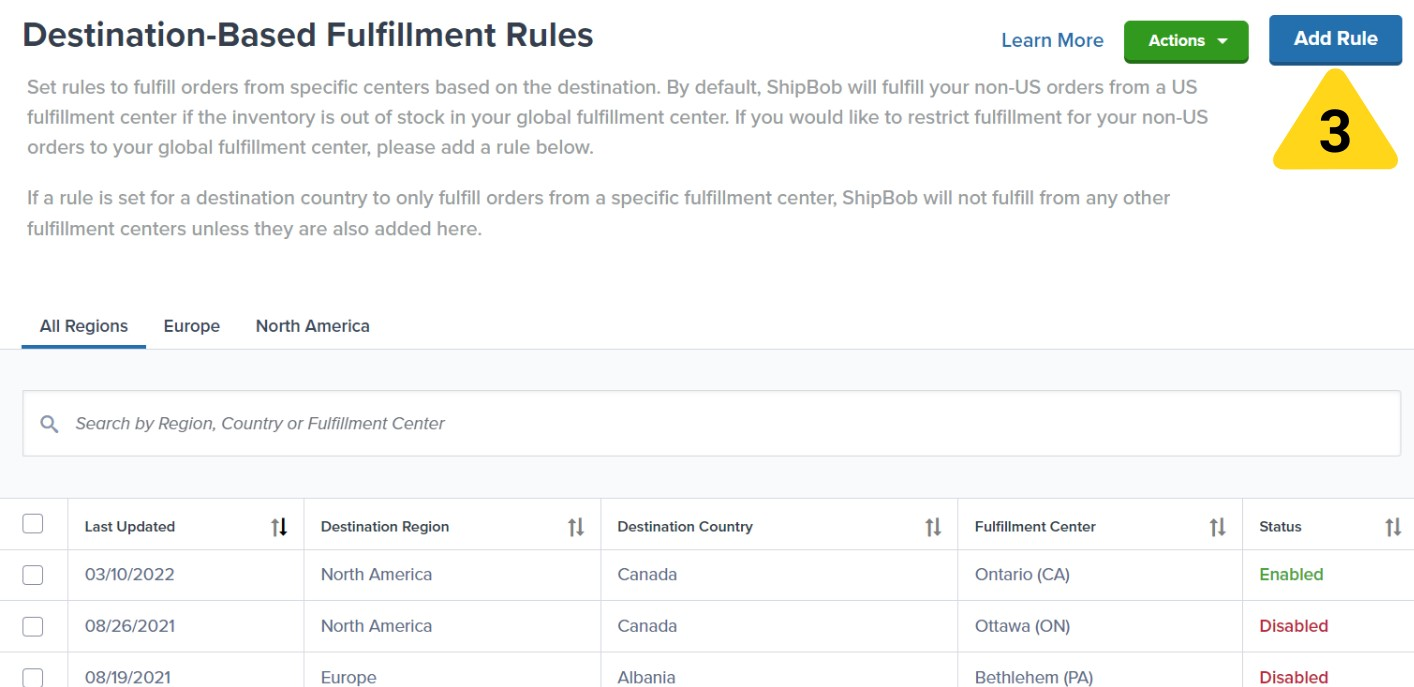Open the Learn More link
The height and width of the screenshot is (687, 1414).
pyautogui.click(x=1052, y=40)
